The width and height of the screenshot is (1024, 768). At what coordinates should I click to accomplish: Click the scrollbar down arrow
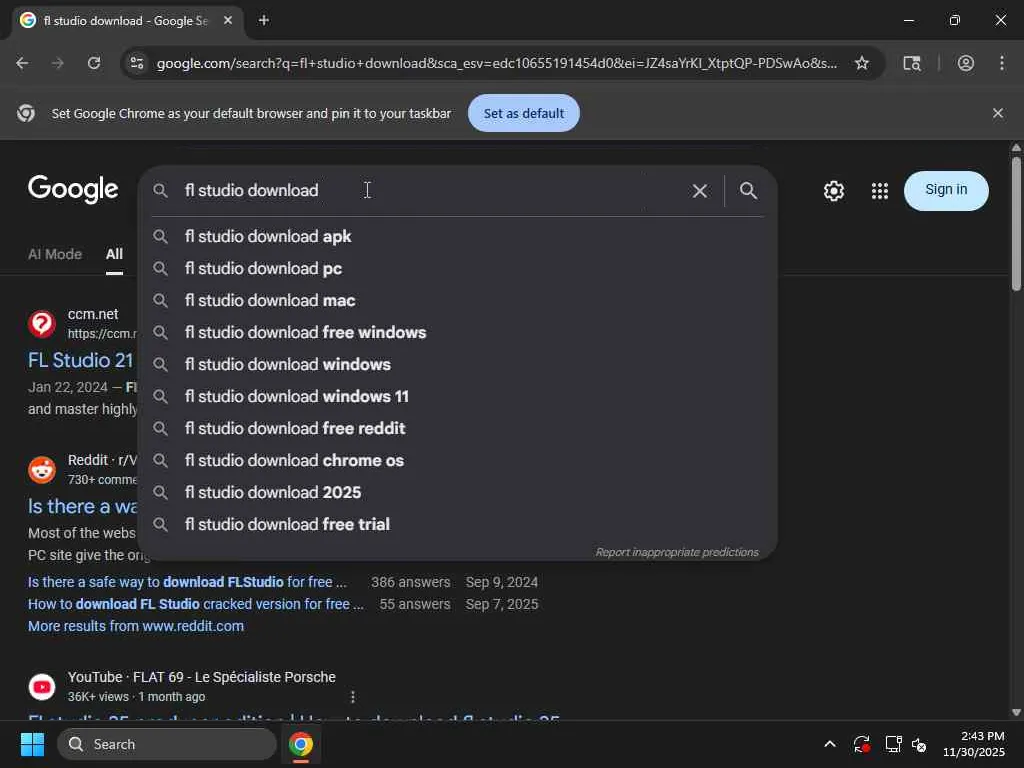1016,712
